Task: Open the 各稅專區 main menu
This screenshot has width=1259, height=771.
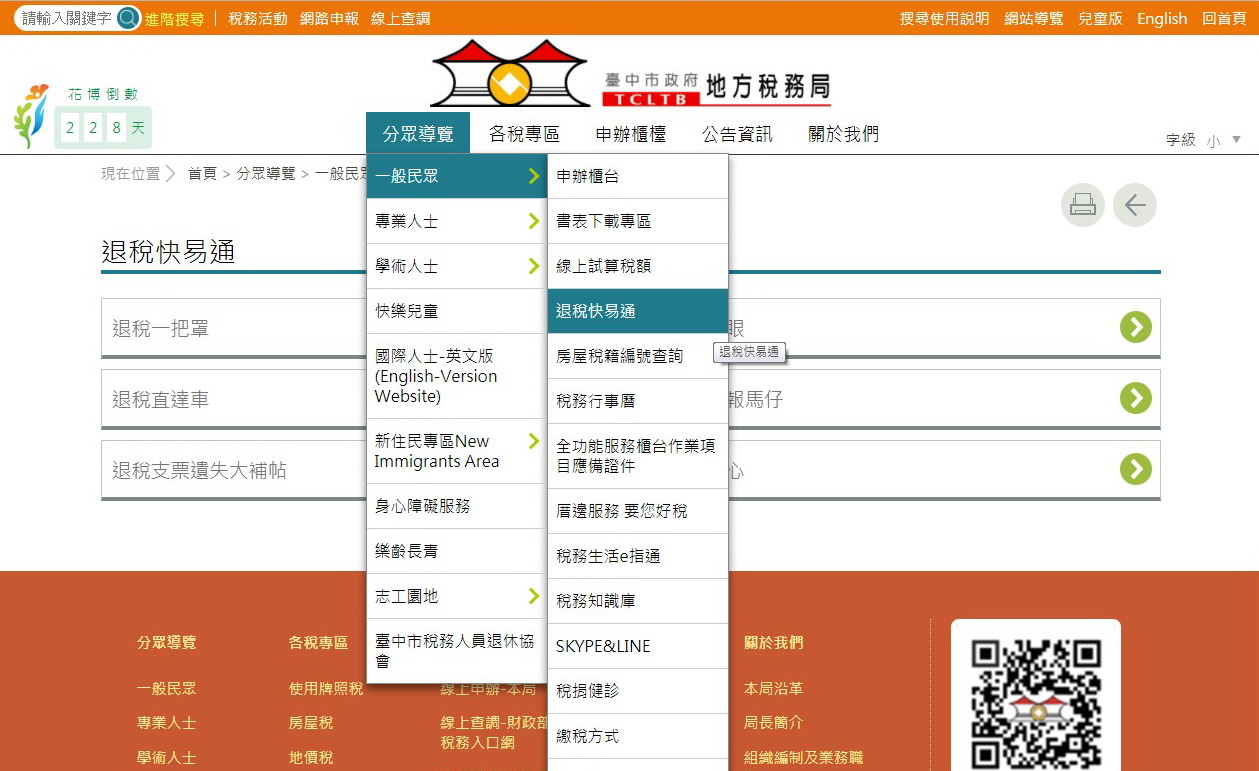Action: tap(524, 134)
